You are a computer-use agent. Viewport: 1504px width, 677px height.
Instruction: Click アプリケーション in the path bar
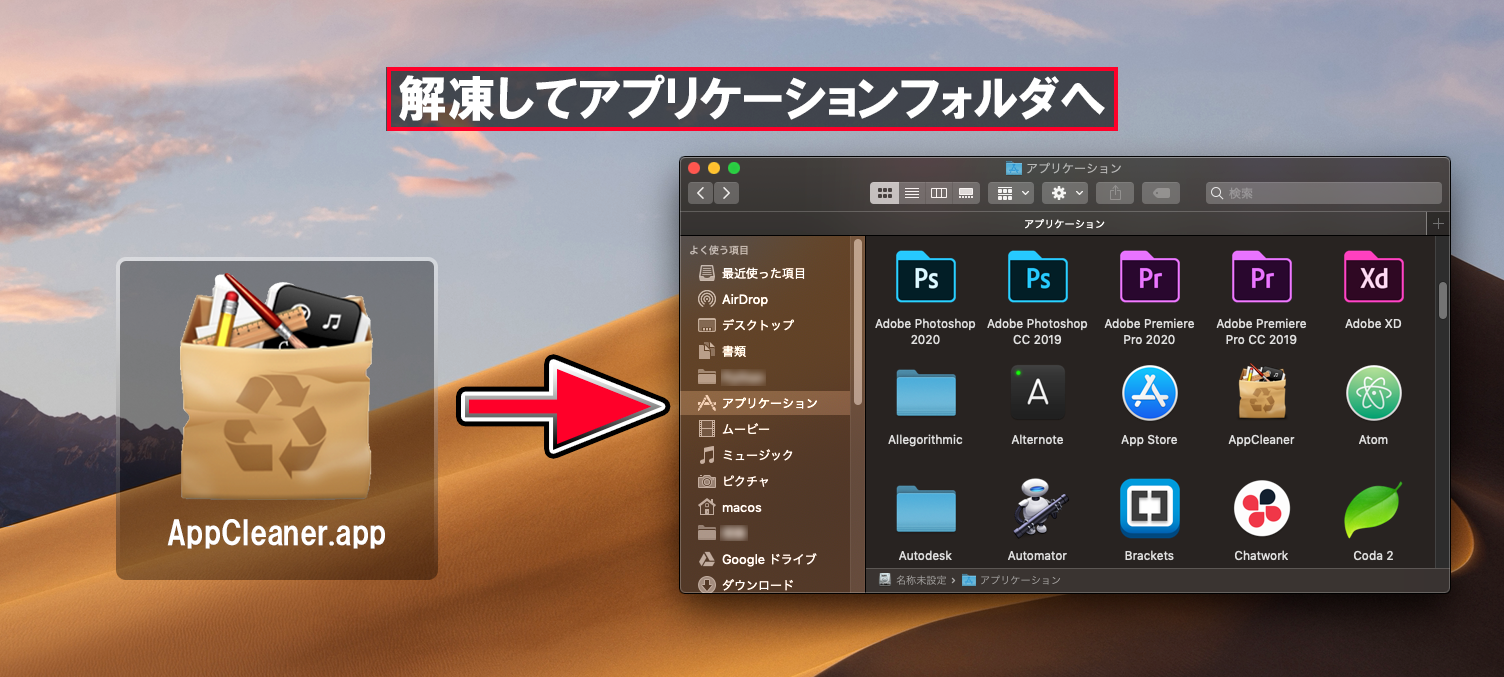(1011, 580)
